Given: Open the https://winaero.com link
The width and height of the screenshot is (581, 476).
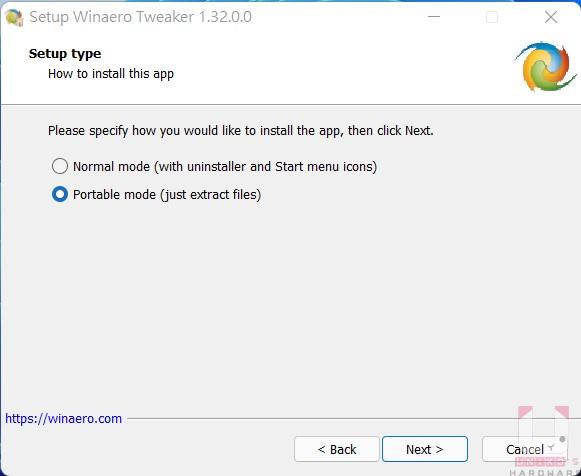Looking at the screenshot, I should [x=63, y=418].
